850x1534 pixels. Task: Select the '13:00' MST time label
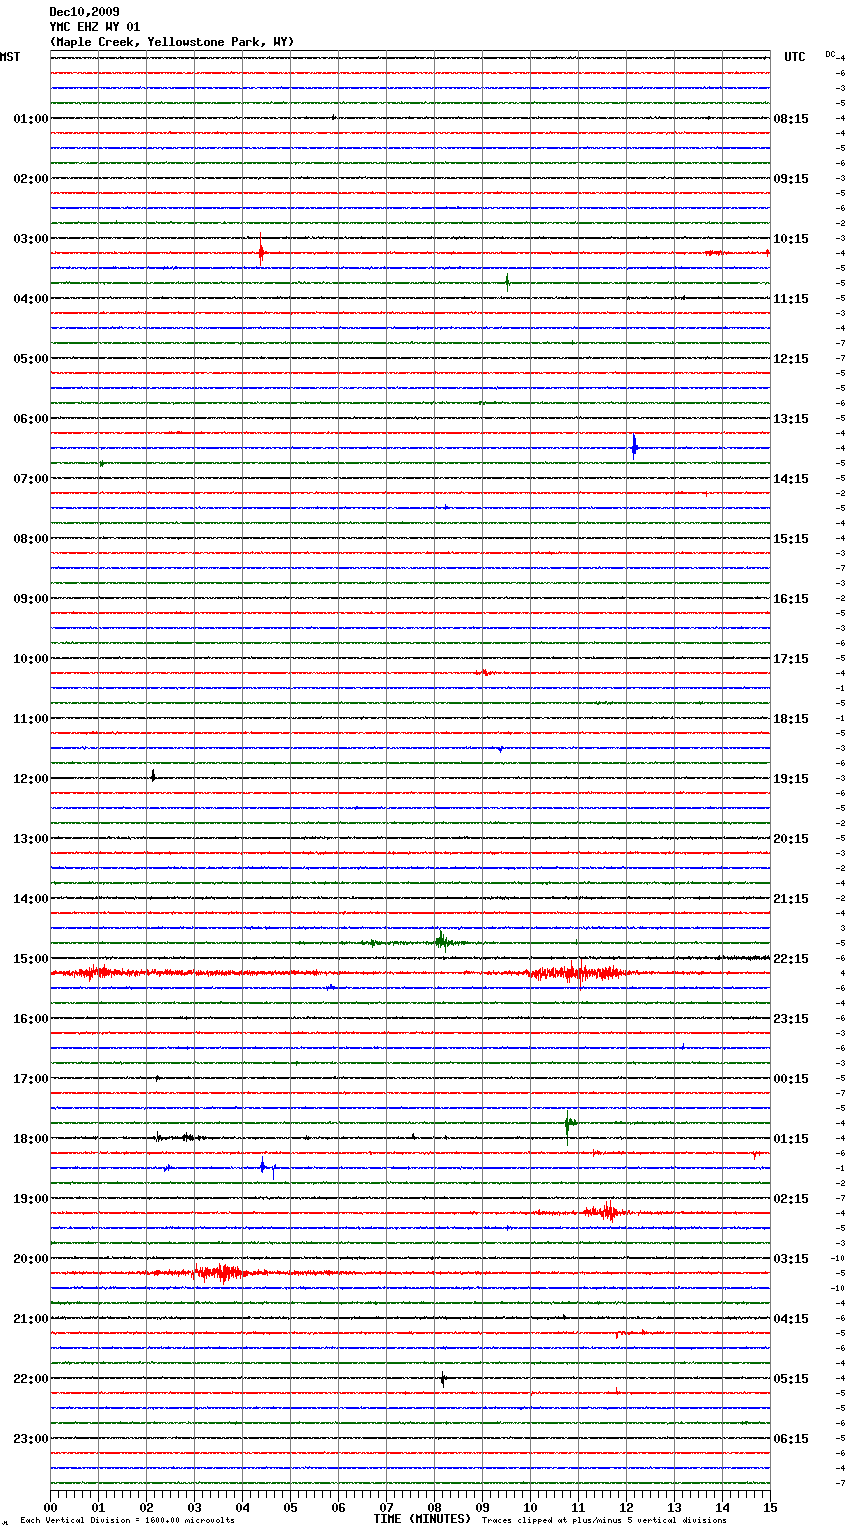pyautogui.click(x=31, y=839)
